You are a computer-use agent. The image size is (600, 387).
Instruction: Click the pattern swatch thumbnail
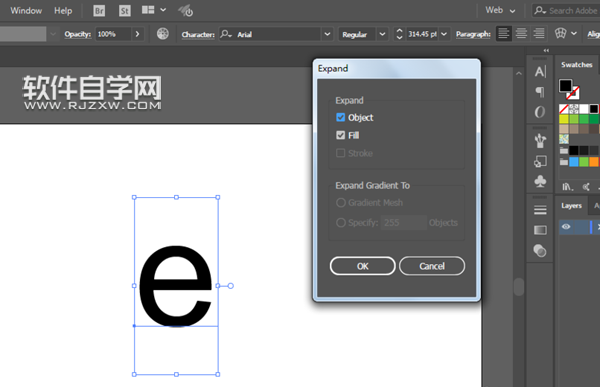tap(564, 139)
